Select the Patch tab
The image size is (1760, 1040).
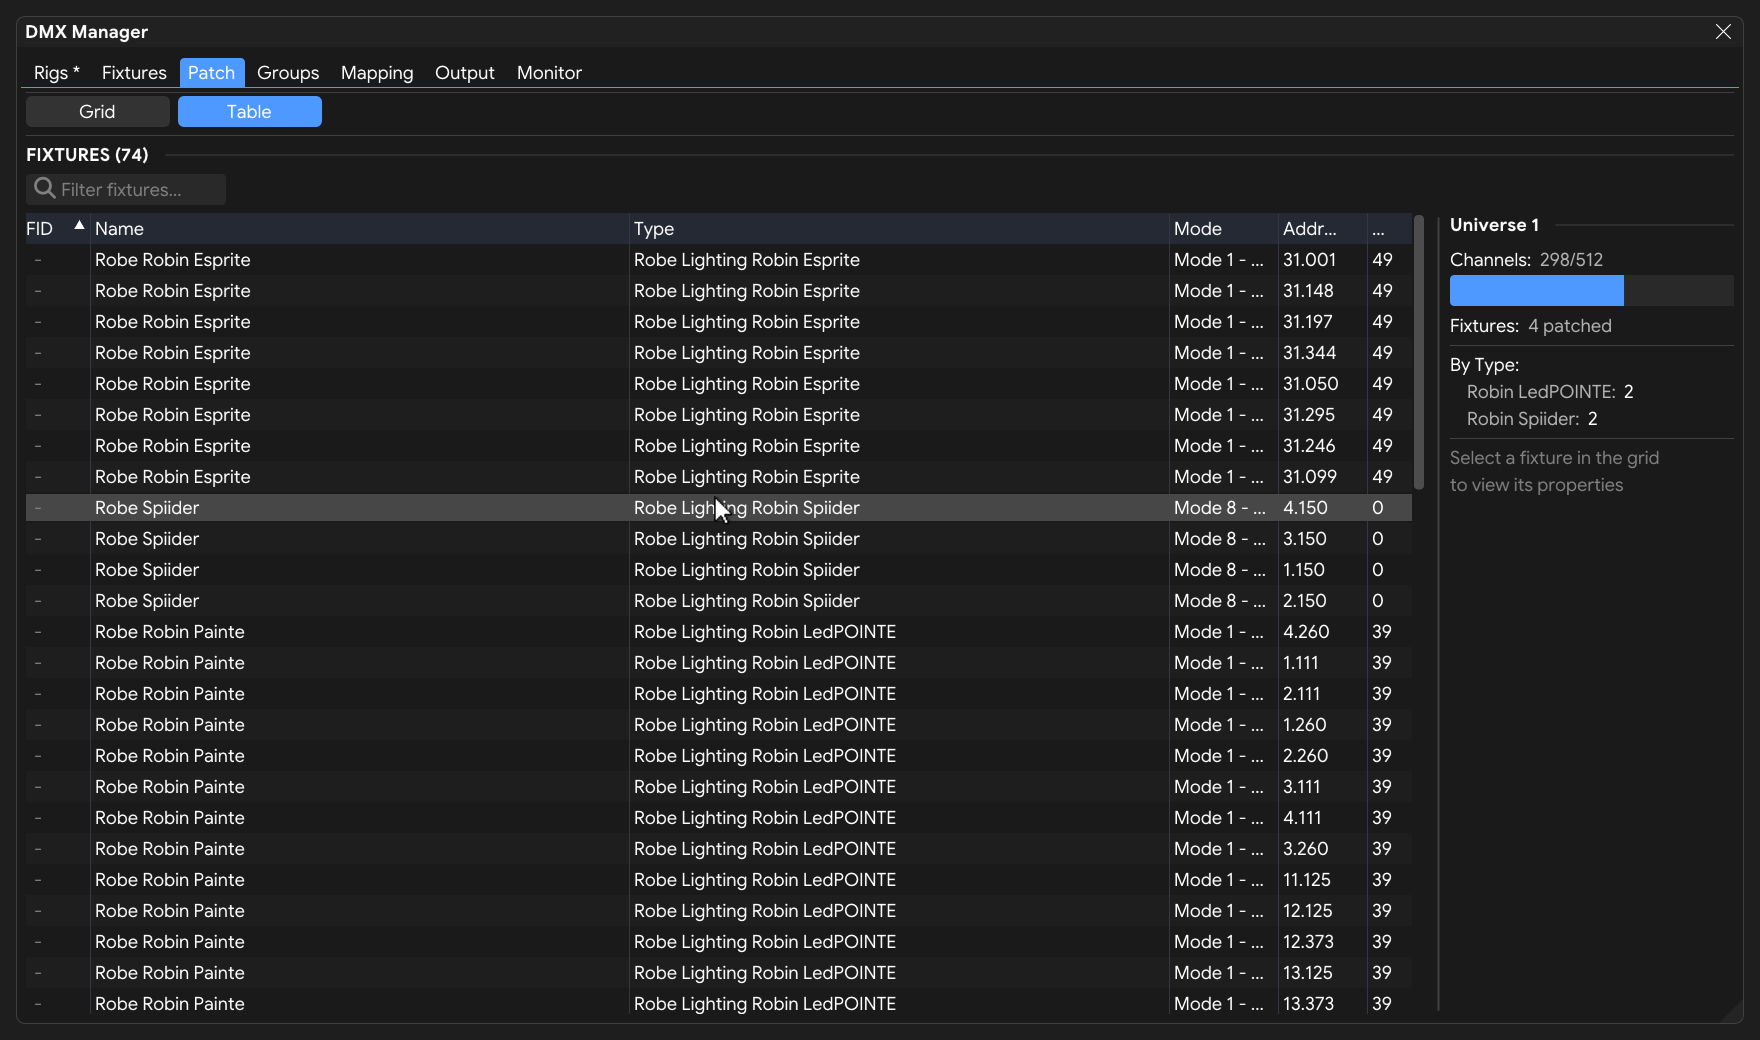coord(212,73)
